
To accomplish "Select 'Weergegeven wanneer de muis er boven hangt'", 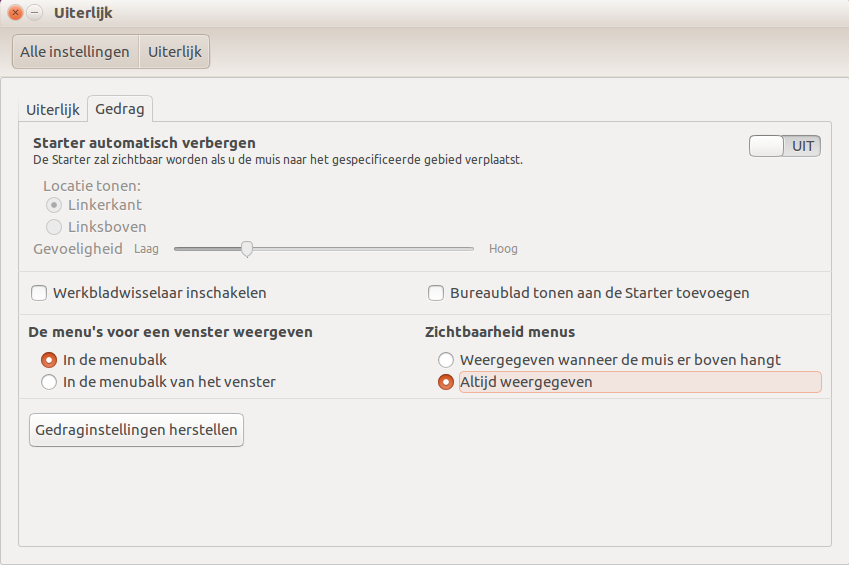I will point(446,360).
